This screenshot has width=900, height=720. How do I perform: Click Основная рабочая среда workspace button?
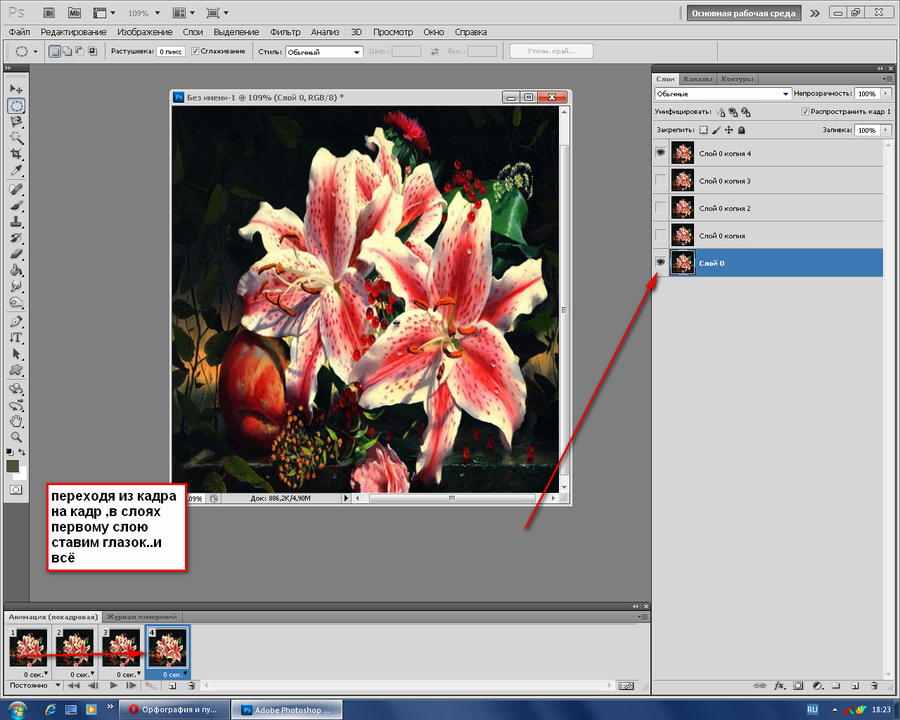743,13
